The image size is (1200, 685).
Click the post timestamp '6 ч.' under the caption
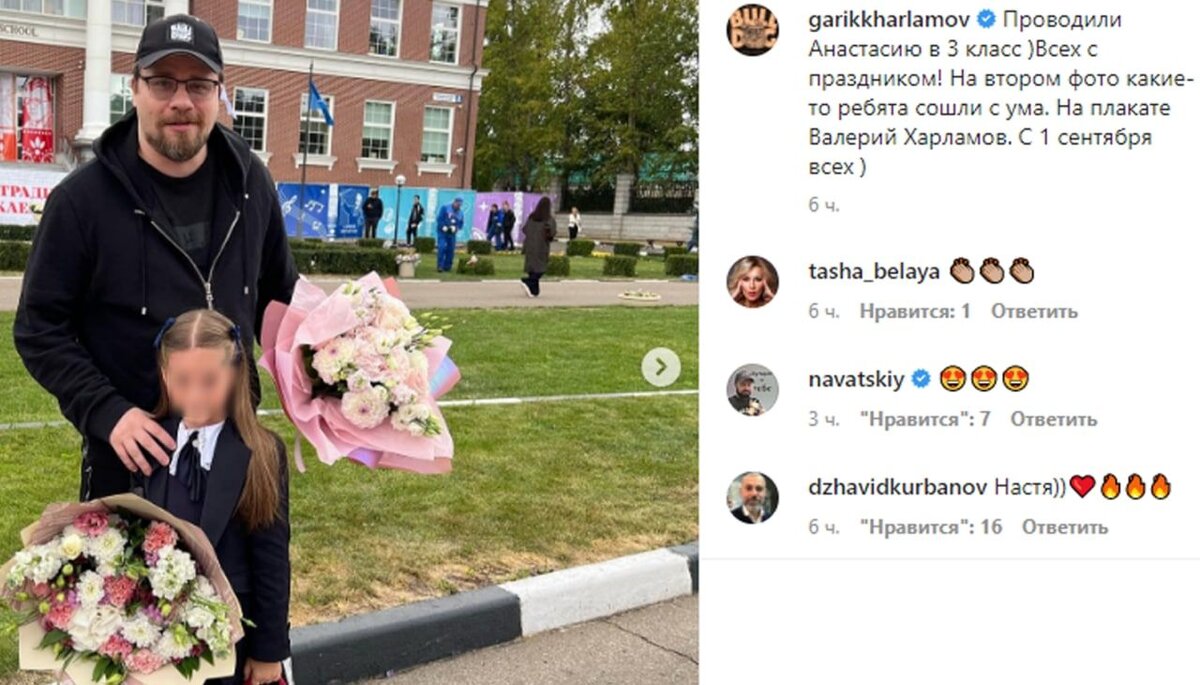pos(824,204)
